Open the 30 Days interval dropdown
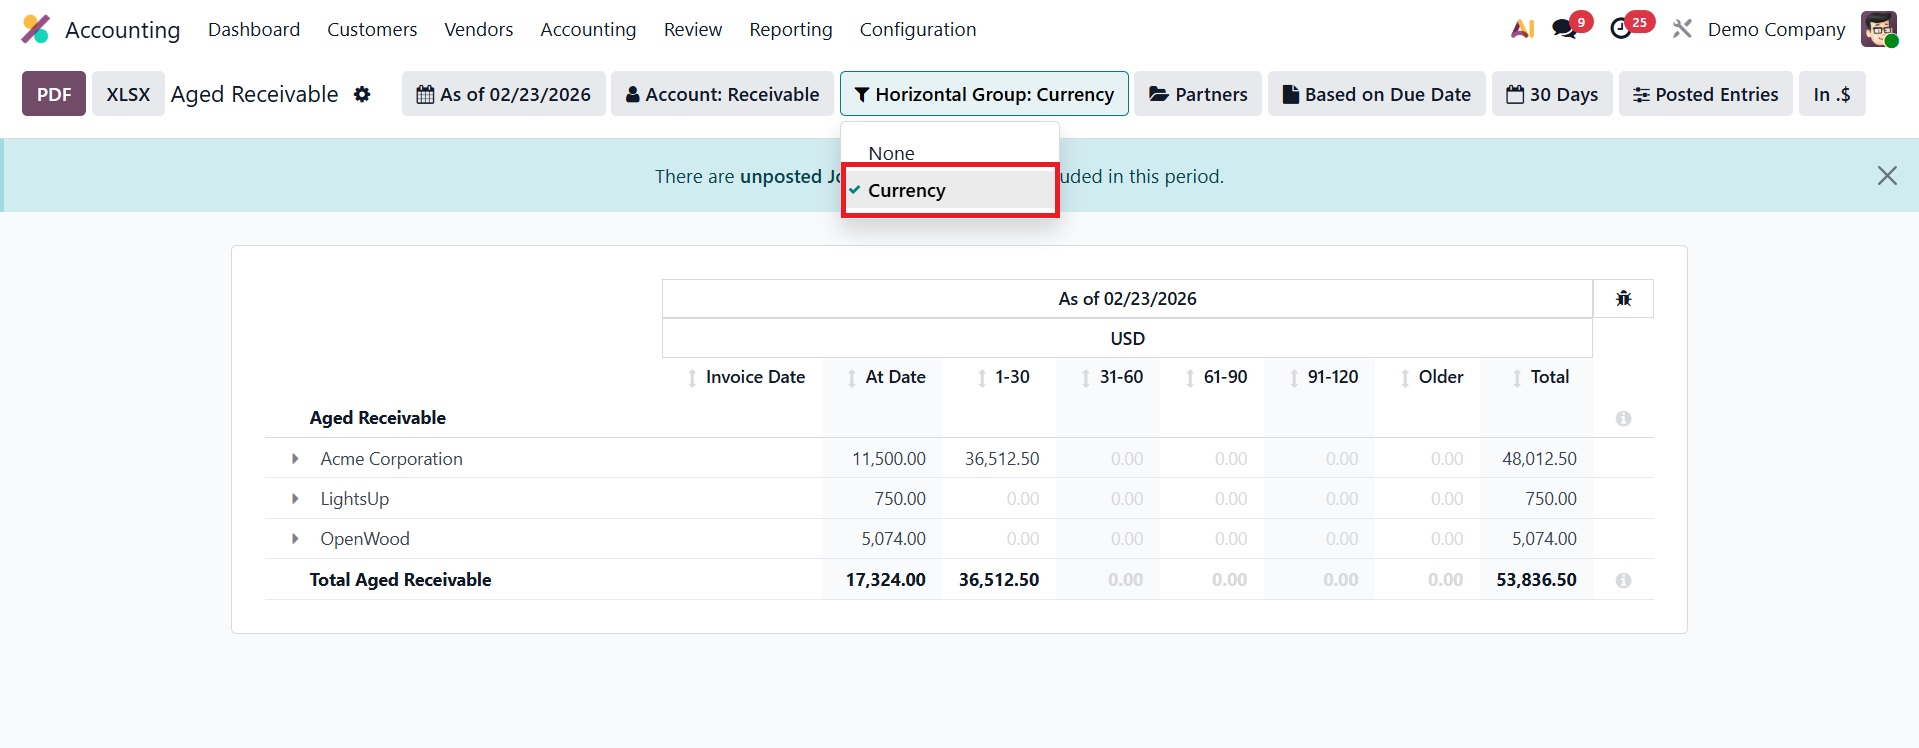Screen dimensions: 1919x748 click(1552, 94)
